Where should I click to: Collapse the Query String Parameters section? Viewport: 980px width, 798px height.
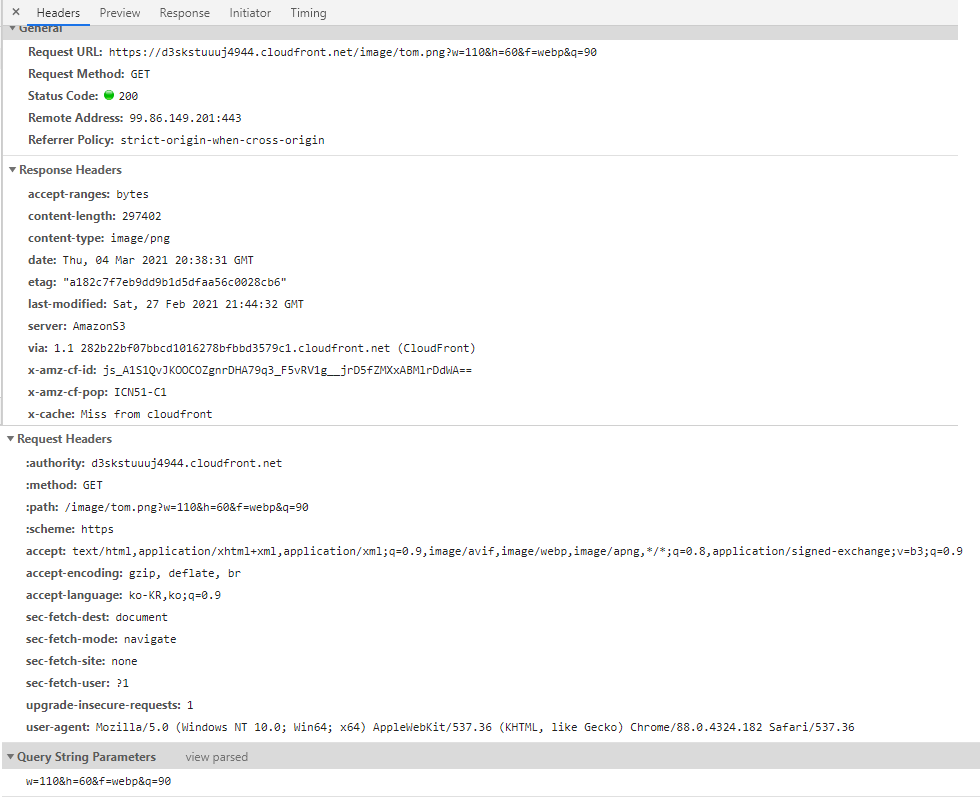tap(11, 757)
